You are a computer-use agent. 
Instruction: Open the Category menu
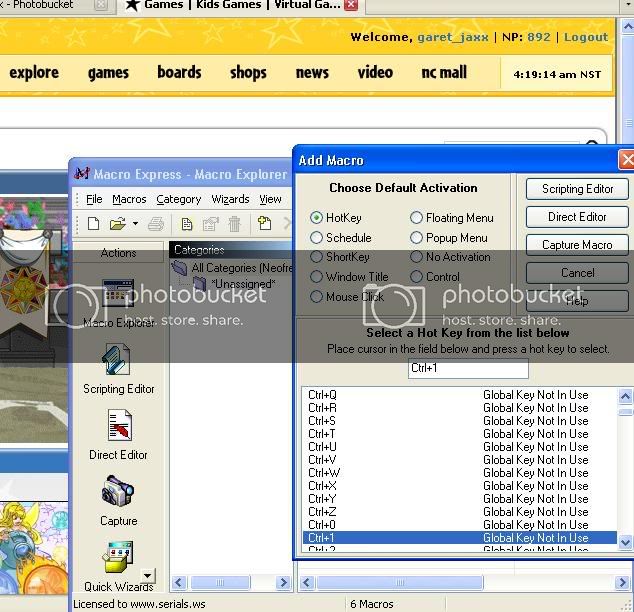(x=178, y=199)
